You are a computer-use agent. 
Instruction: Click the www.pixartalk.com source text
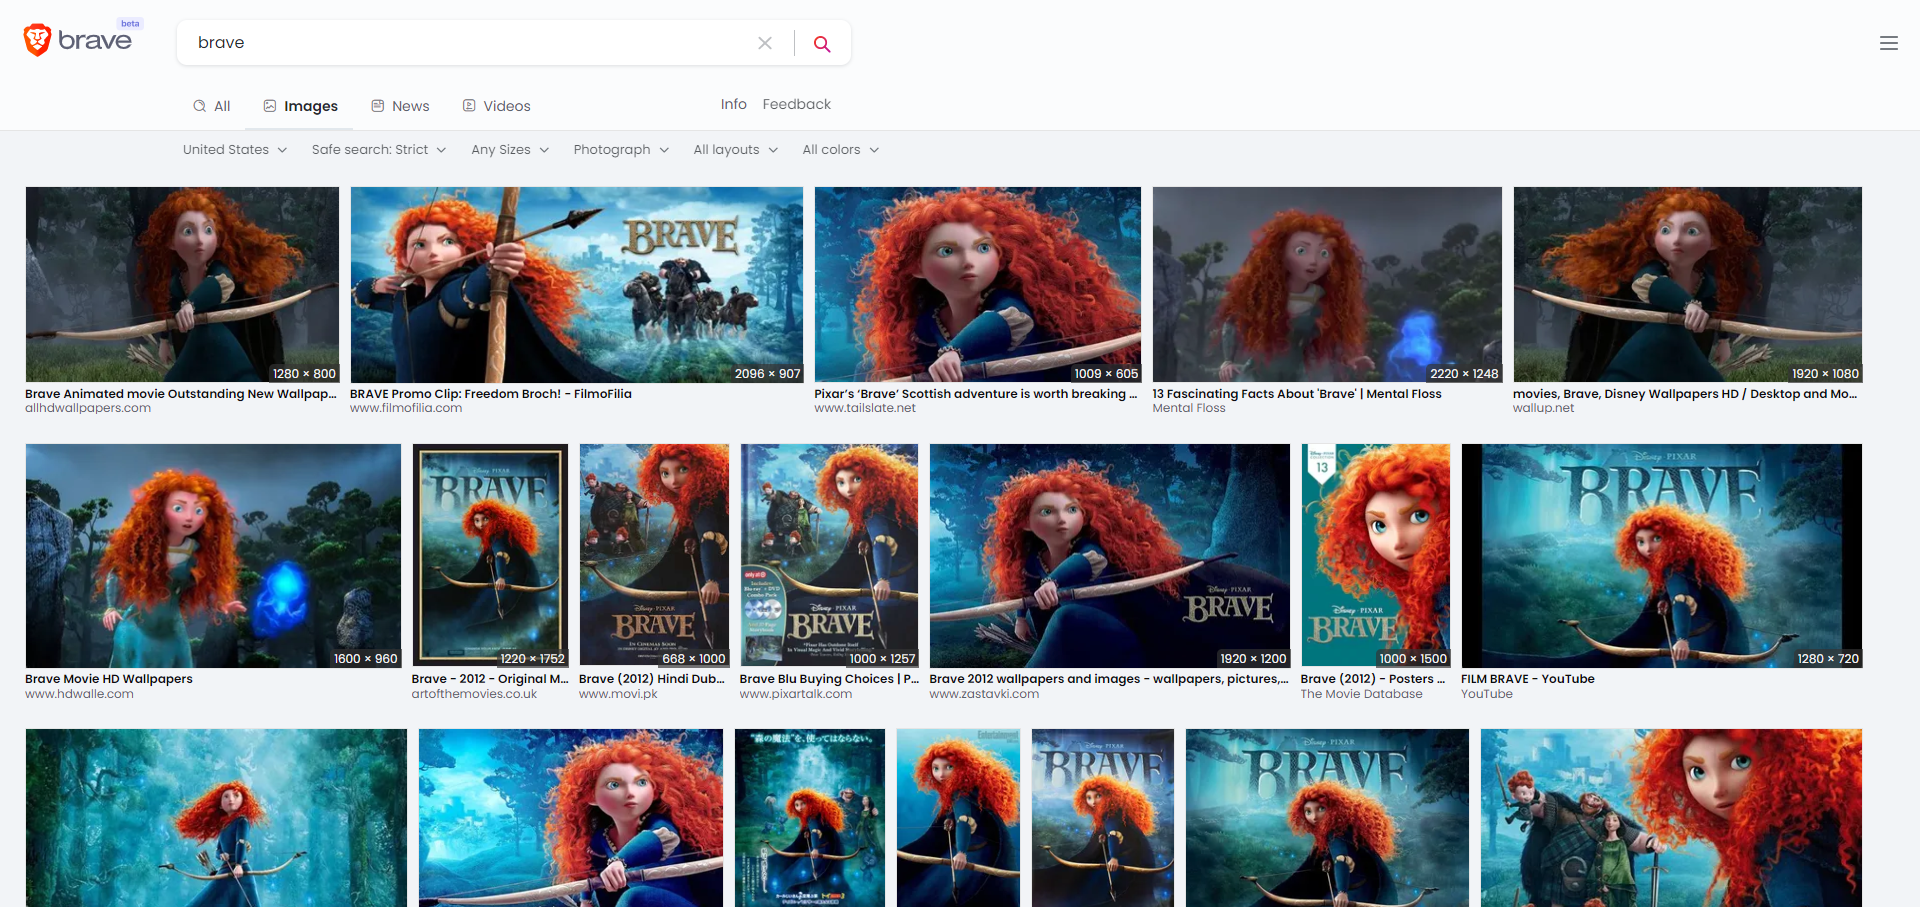[x=796, y=694]
